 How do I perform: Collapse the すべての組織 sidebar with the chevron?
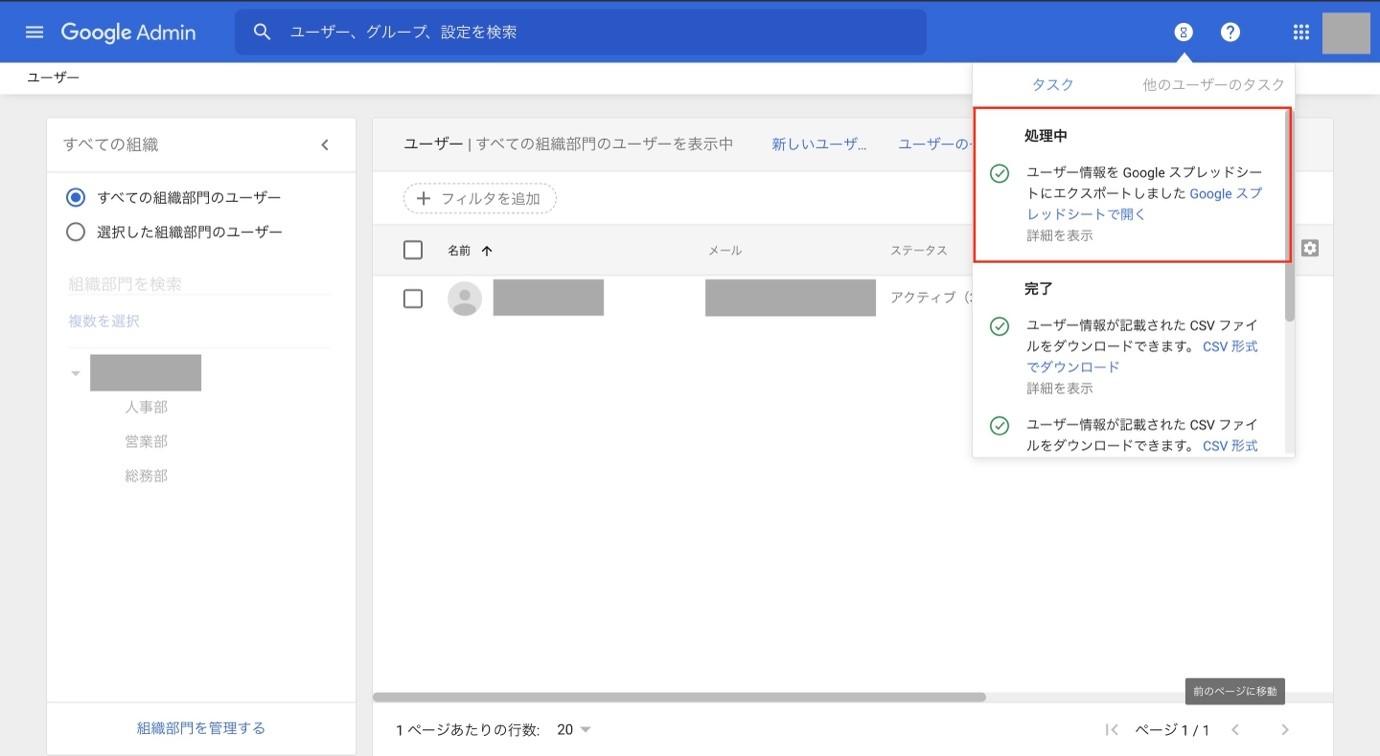324,143
